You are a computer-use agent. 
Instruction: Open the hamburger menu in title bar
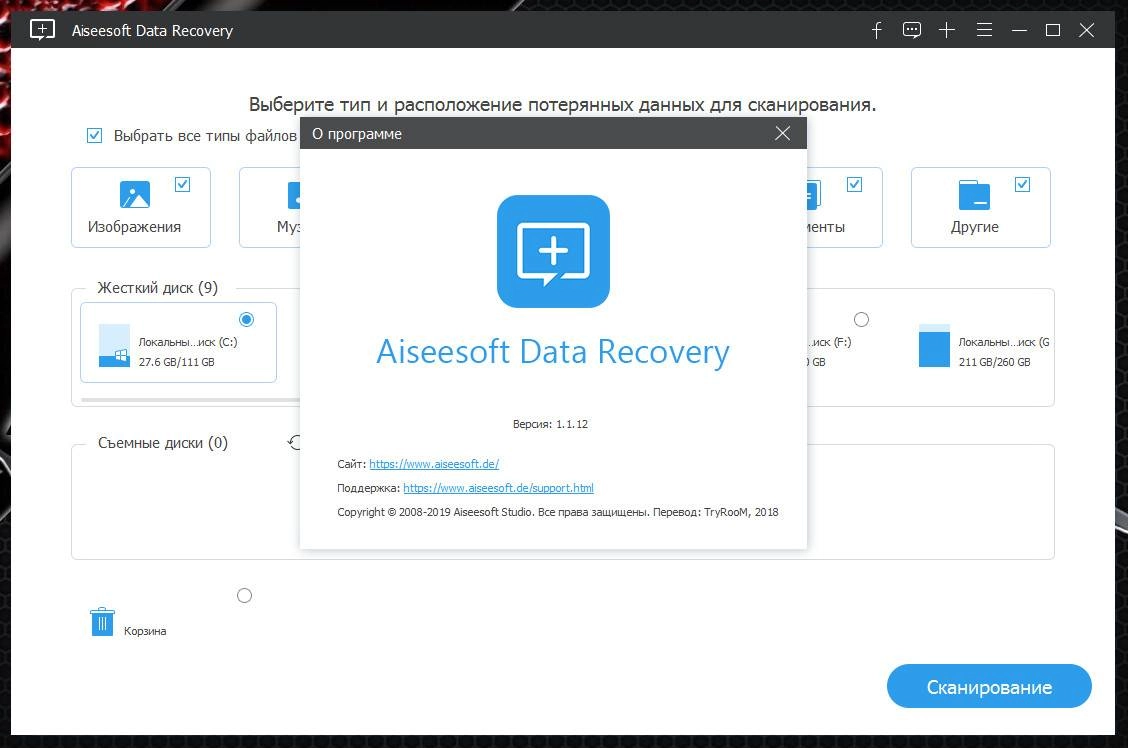(x=984, y=29)
